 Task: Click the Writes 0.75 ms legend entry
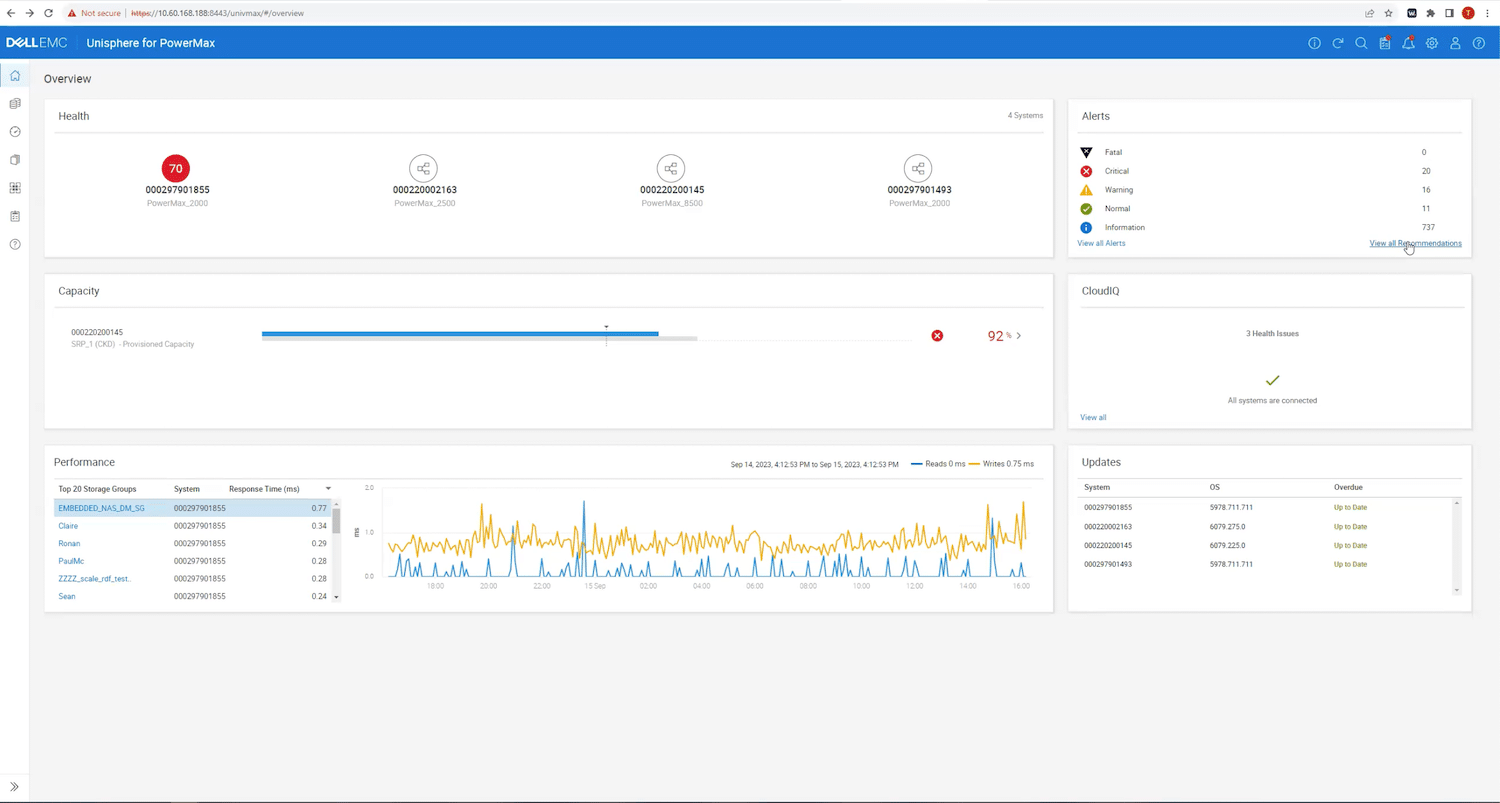(x=1001, y=464)
